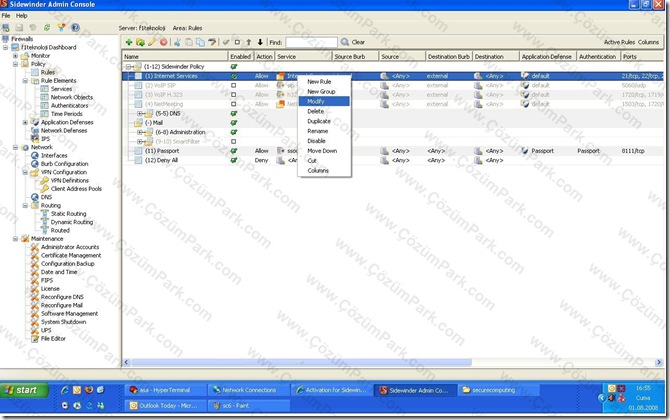Click the red Delete rule toolbar icon
The height and width of the screenshot is (420, 670).
[163, 42]
